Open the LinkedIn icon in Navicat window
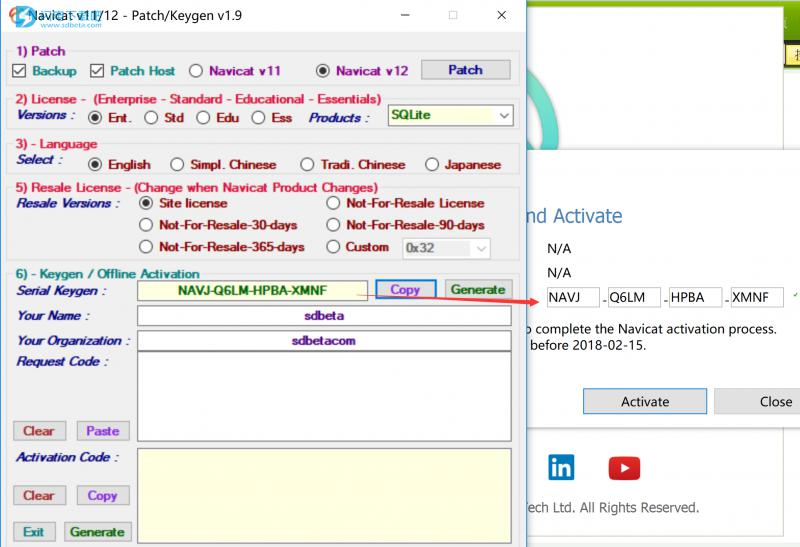Screen dimensions: 800x547 561,467
